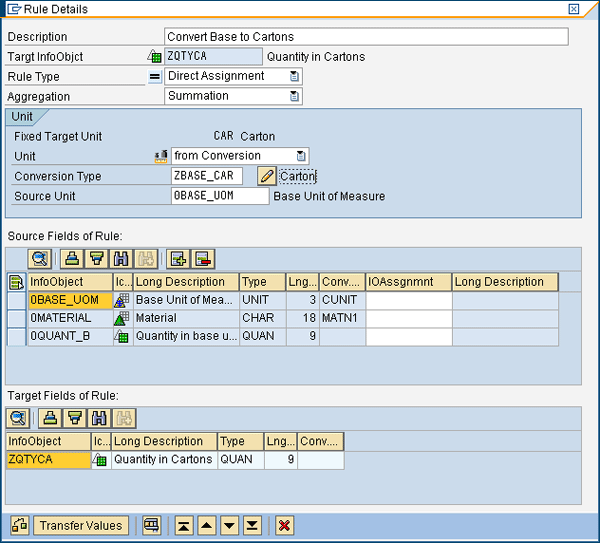Click the Quantity in Cartons target description cell
Viewport: 600px width, 543px height.
[x=164, y=459]
